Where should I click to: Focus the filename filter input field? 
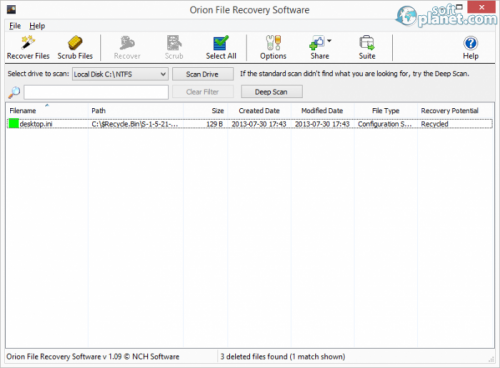[x=96, y=92]
